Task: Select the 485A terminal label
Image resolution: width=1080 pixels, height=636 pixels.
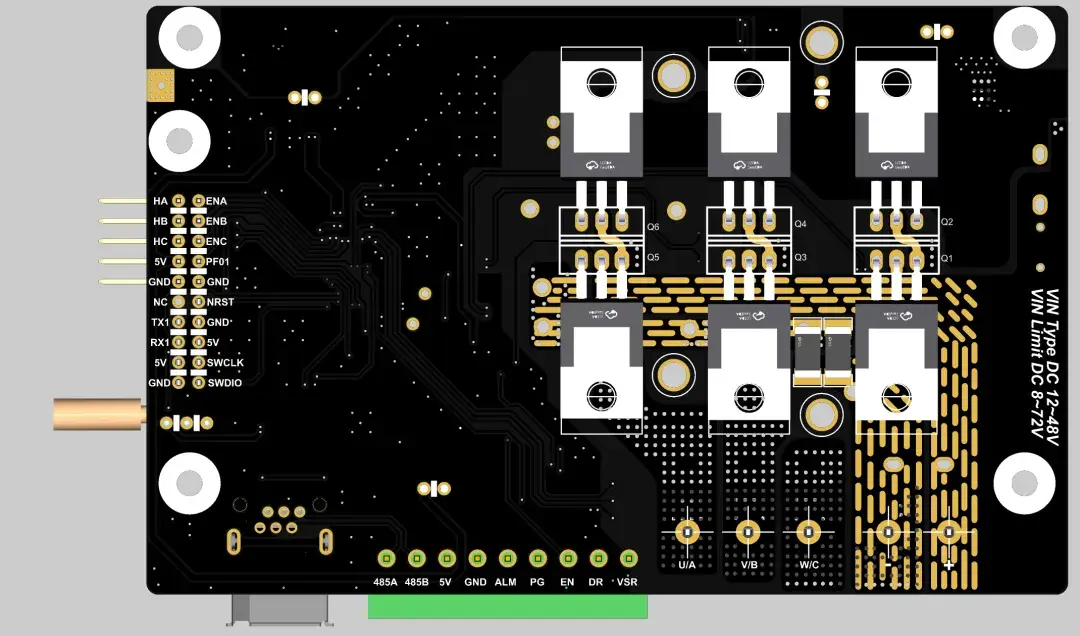Action: coord(386,582)
